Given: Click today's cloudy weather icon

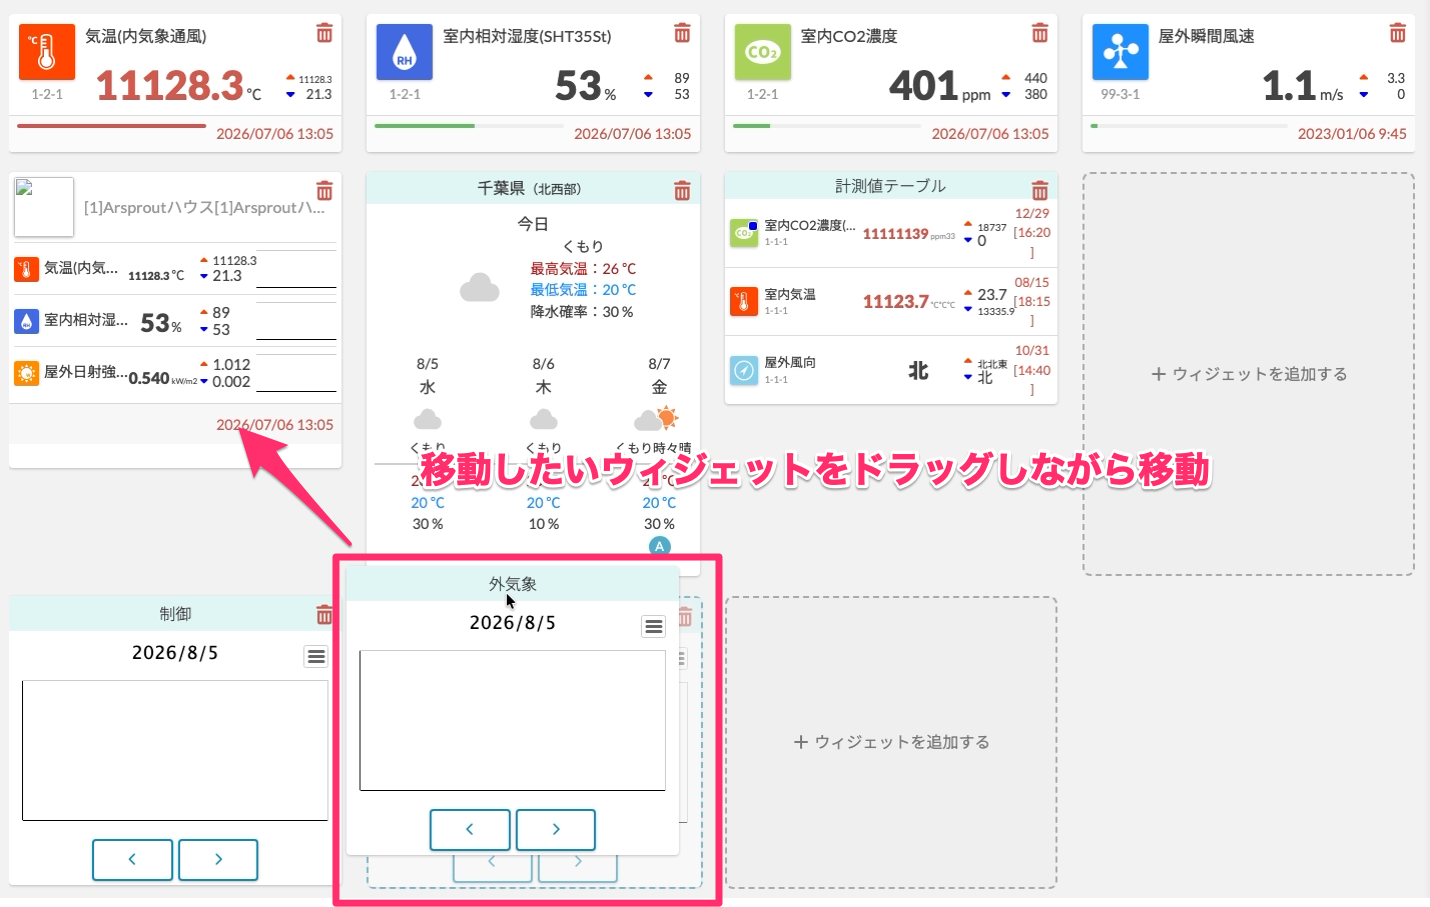Looking at the screenshot, I should tap(480, 288).
